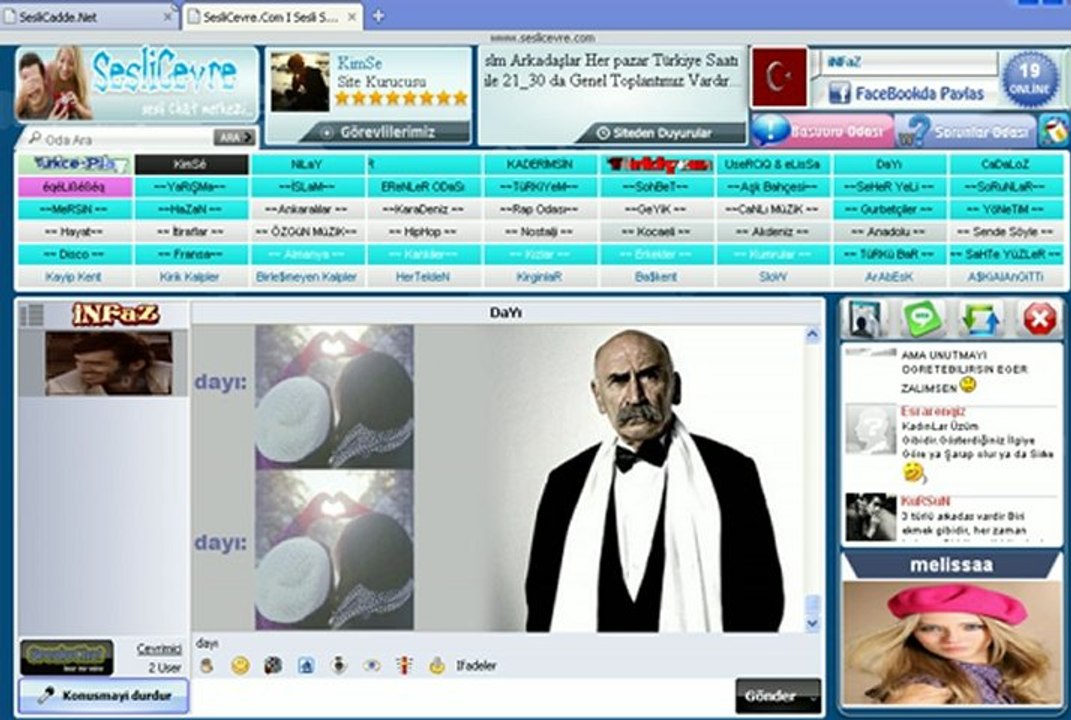The image size is (1071, 720).
Task: Click the Facebook logo icon
Action: coord(839,93)
